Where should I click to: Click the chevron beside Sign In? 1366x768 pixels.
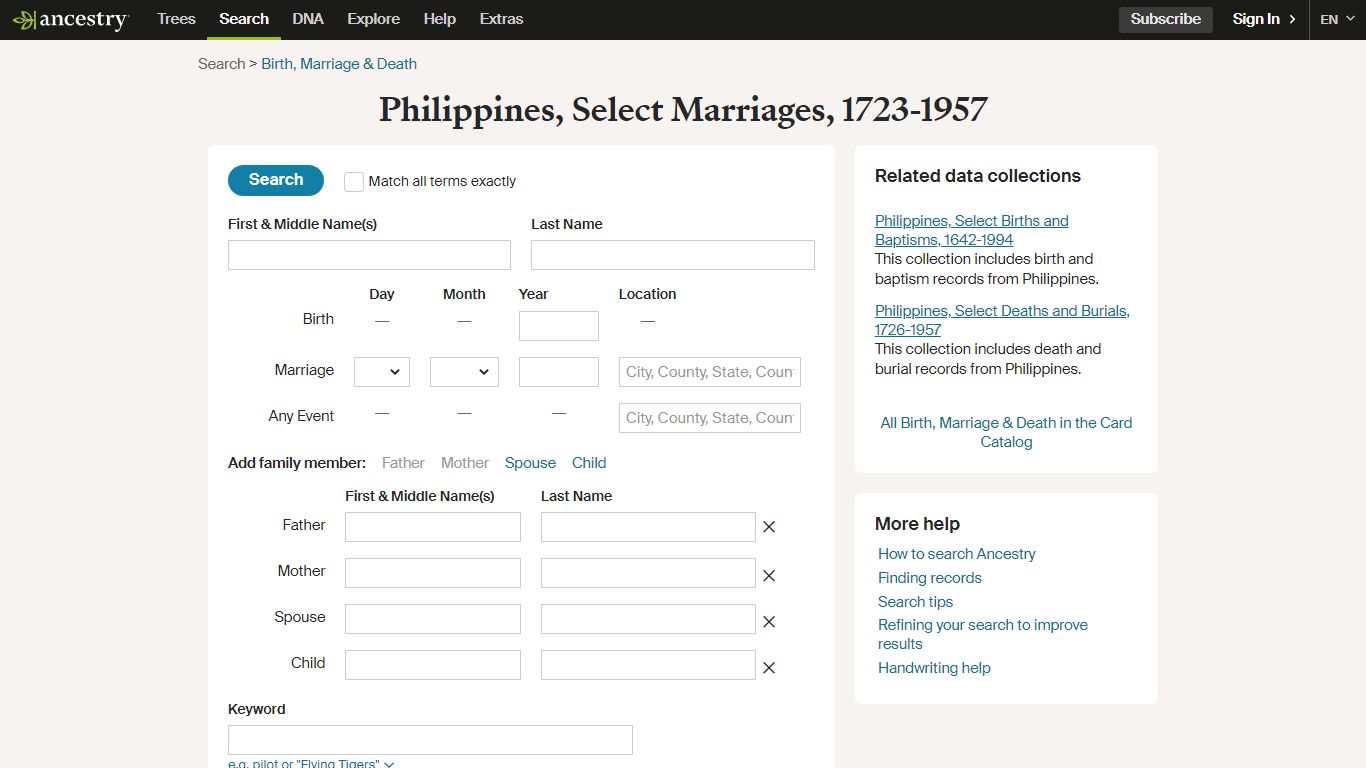coord(1292,19)
